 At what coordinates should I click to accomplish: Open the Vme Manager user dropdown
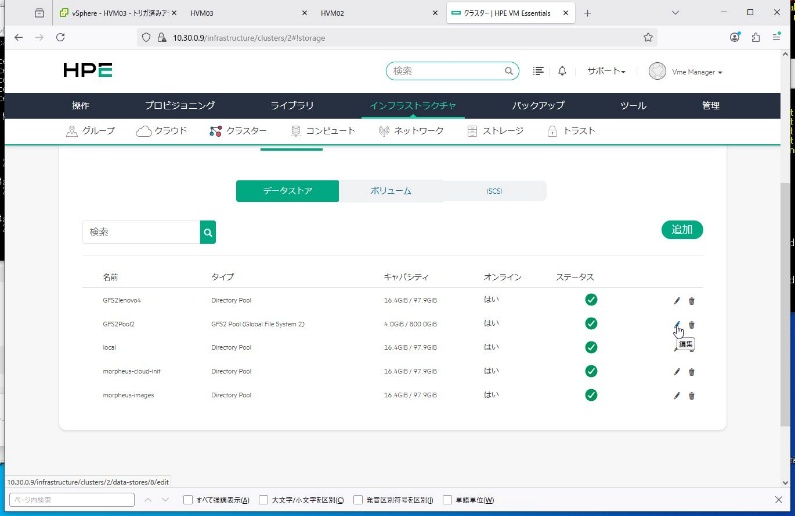pos(686,71)
